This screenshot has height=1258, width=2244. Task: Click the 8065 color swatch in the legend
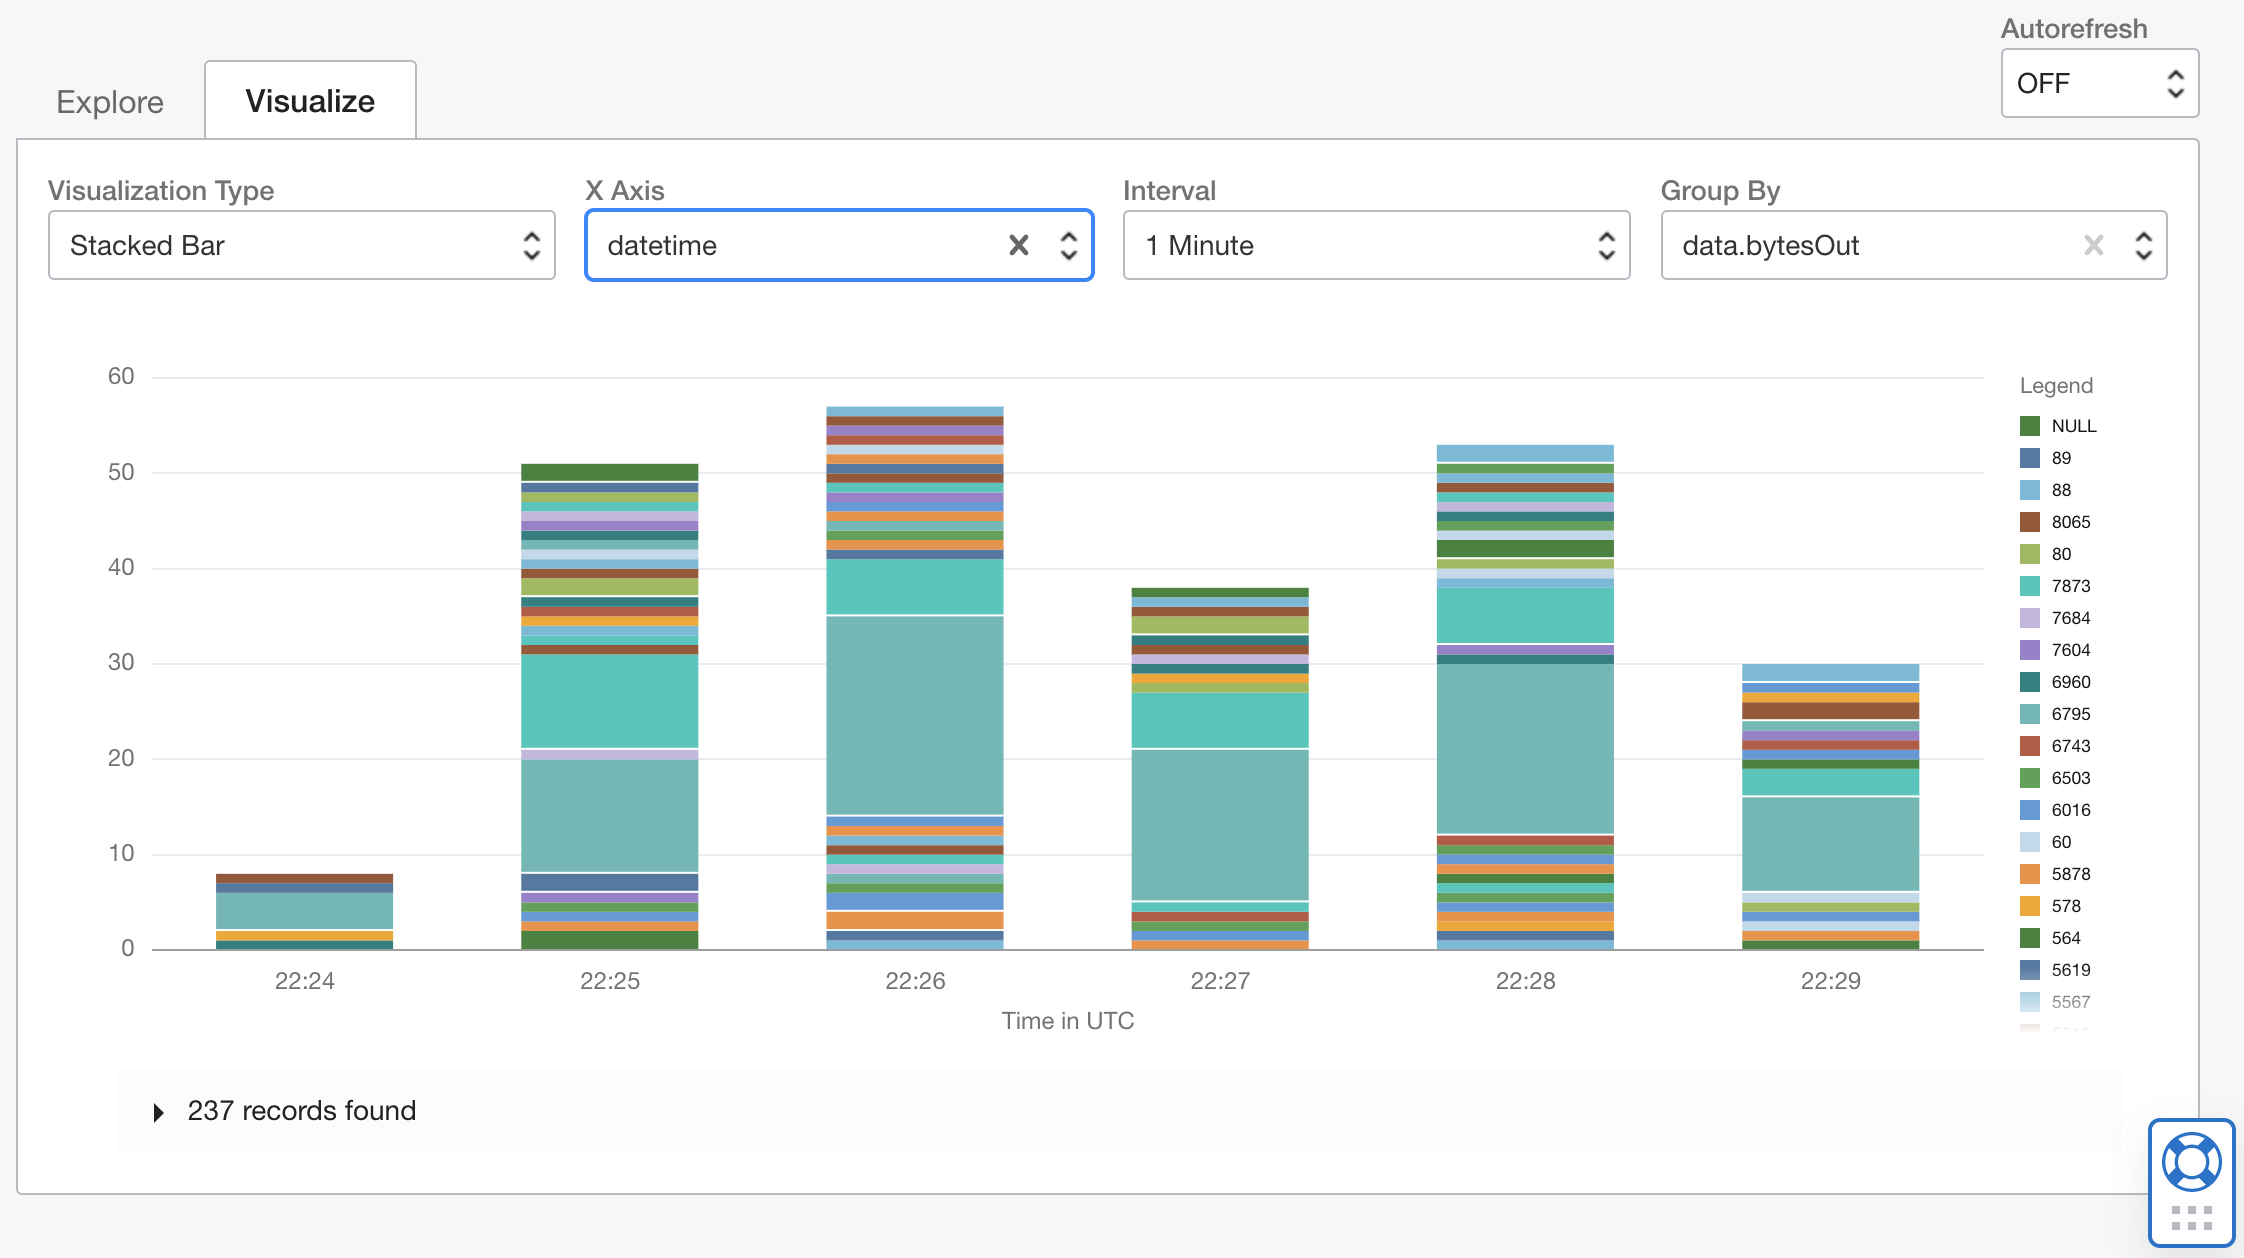pyautogui.click(x=2031, y=521)
